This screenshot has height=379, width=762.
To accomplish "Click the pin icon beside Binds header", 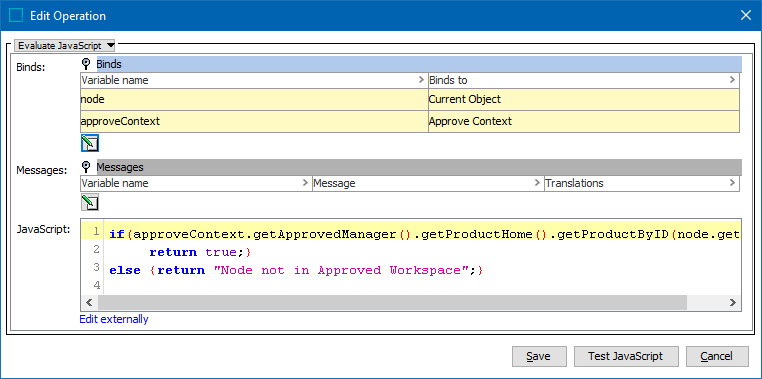I will [x=87, y=64].
